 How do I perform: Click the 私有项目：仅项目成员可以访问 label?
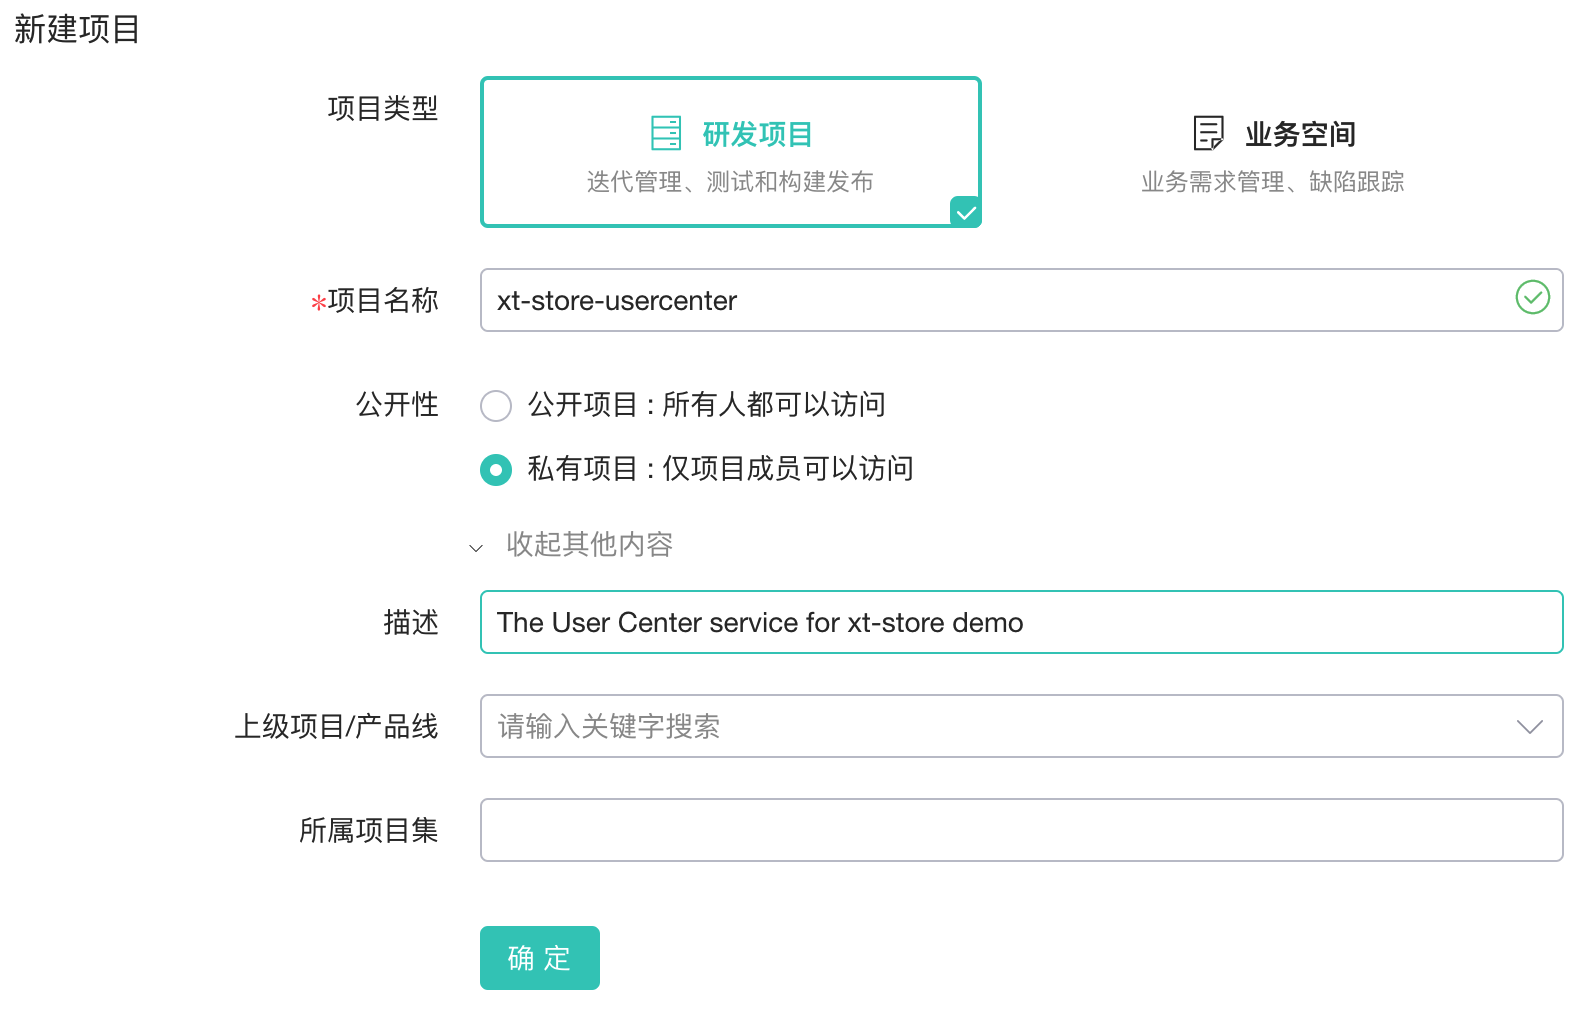click(720, 469)
